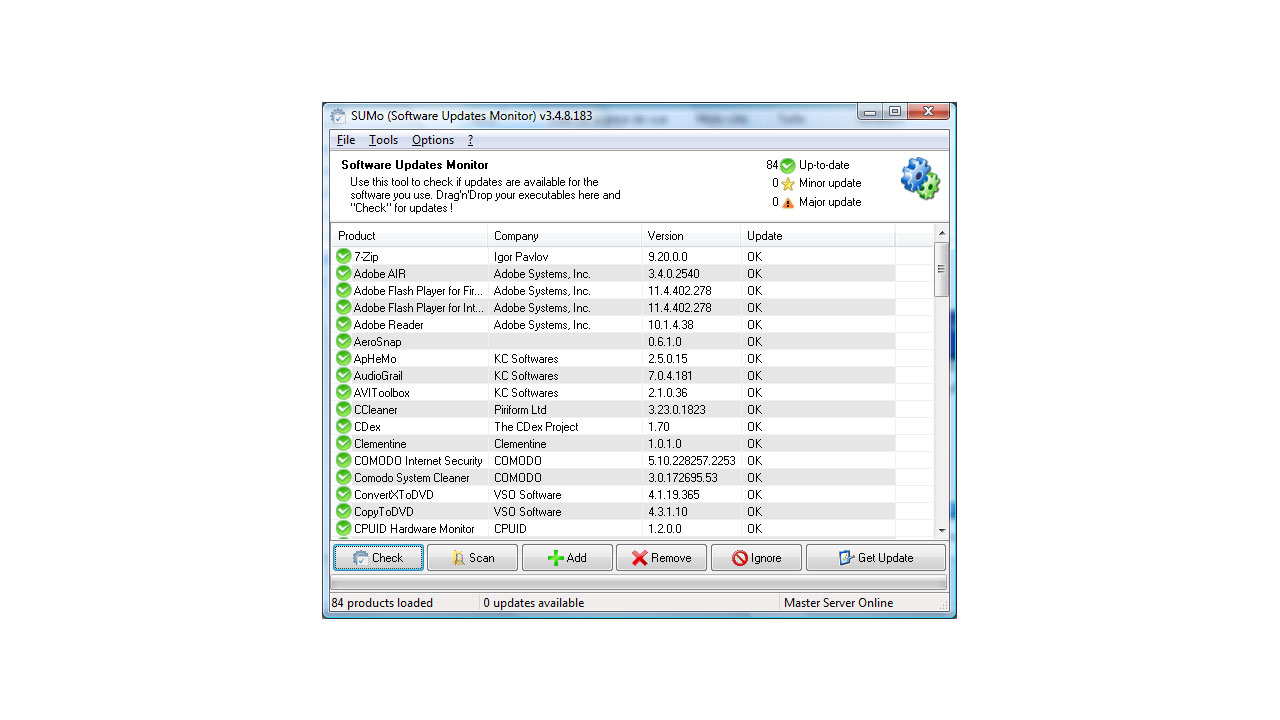Viewport: 1280px width, 720px height.
Task: Sort list by Product column header
Action: pyautogui.click(x=410, y=236)
